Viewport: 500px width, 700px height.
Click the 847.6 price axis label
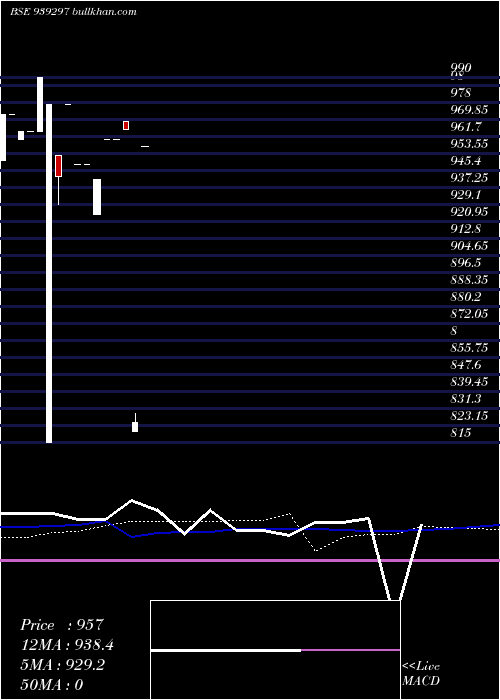pyautogui.click(x=466, y=364)
